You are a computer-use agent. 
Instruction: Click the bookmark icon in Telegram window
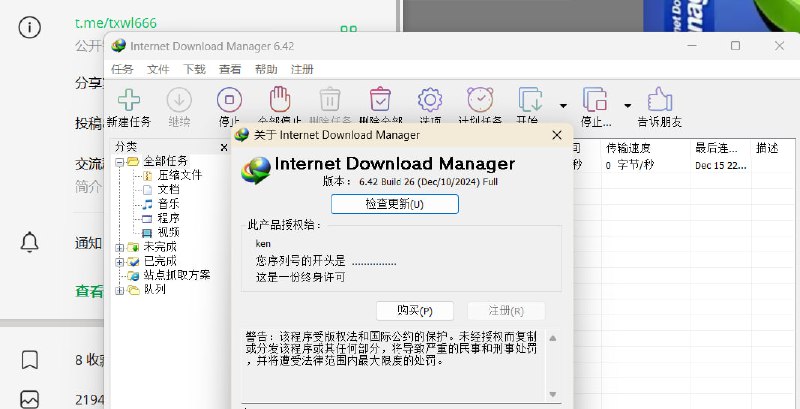click(30, 360)
